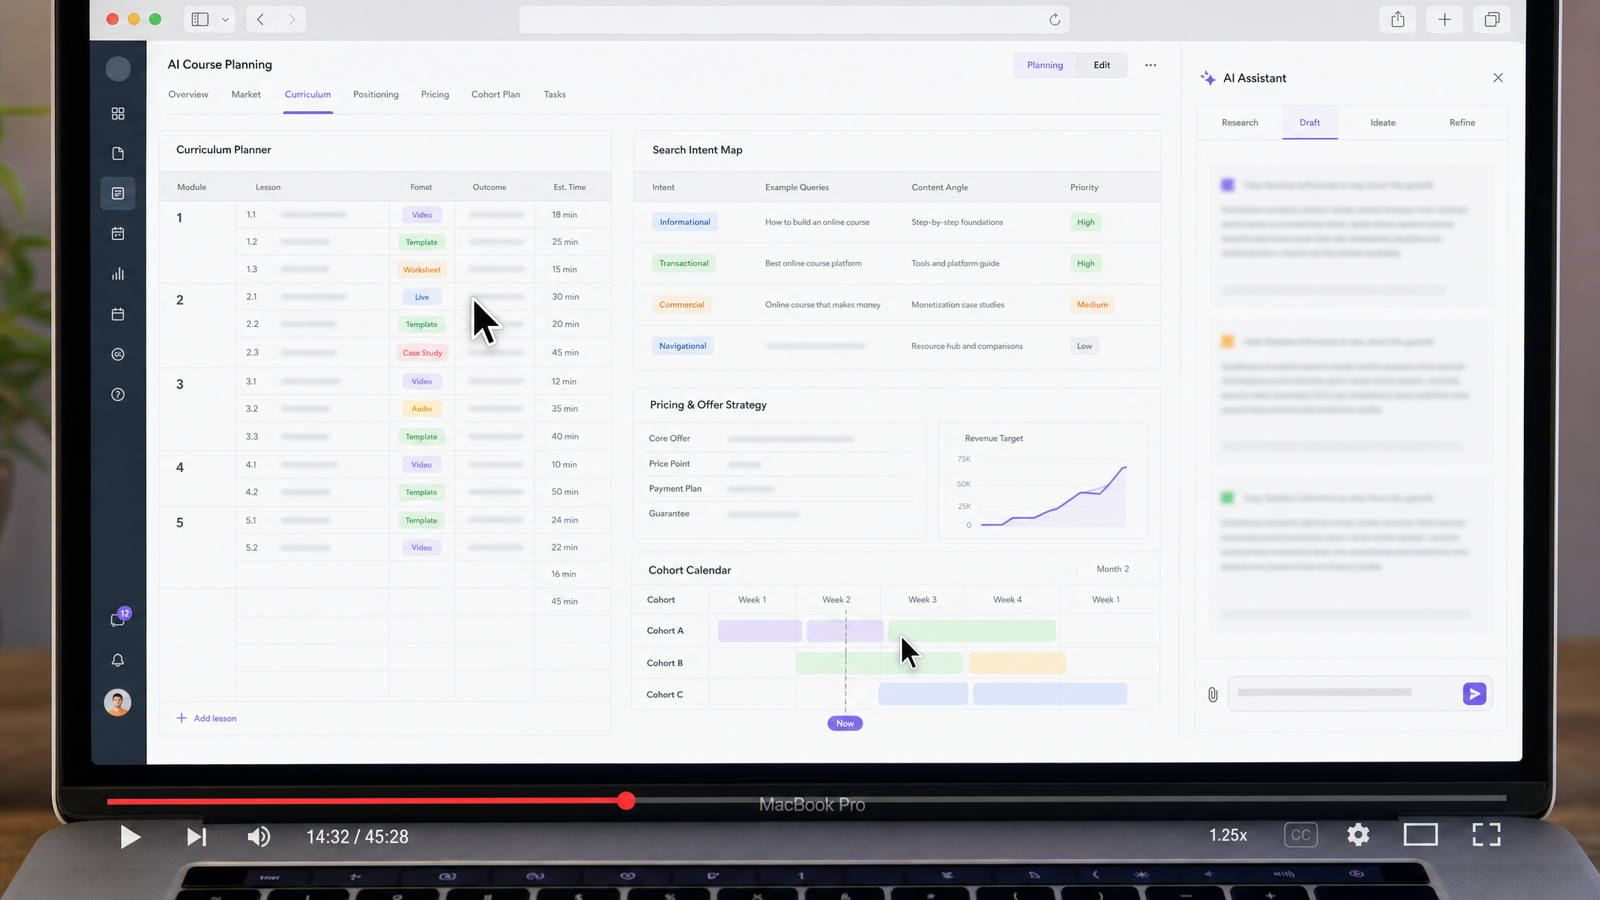
Task: Select the highlighted planner list icon in sidebar
Action: tap(118, 193)
